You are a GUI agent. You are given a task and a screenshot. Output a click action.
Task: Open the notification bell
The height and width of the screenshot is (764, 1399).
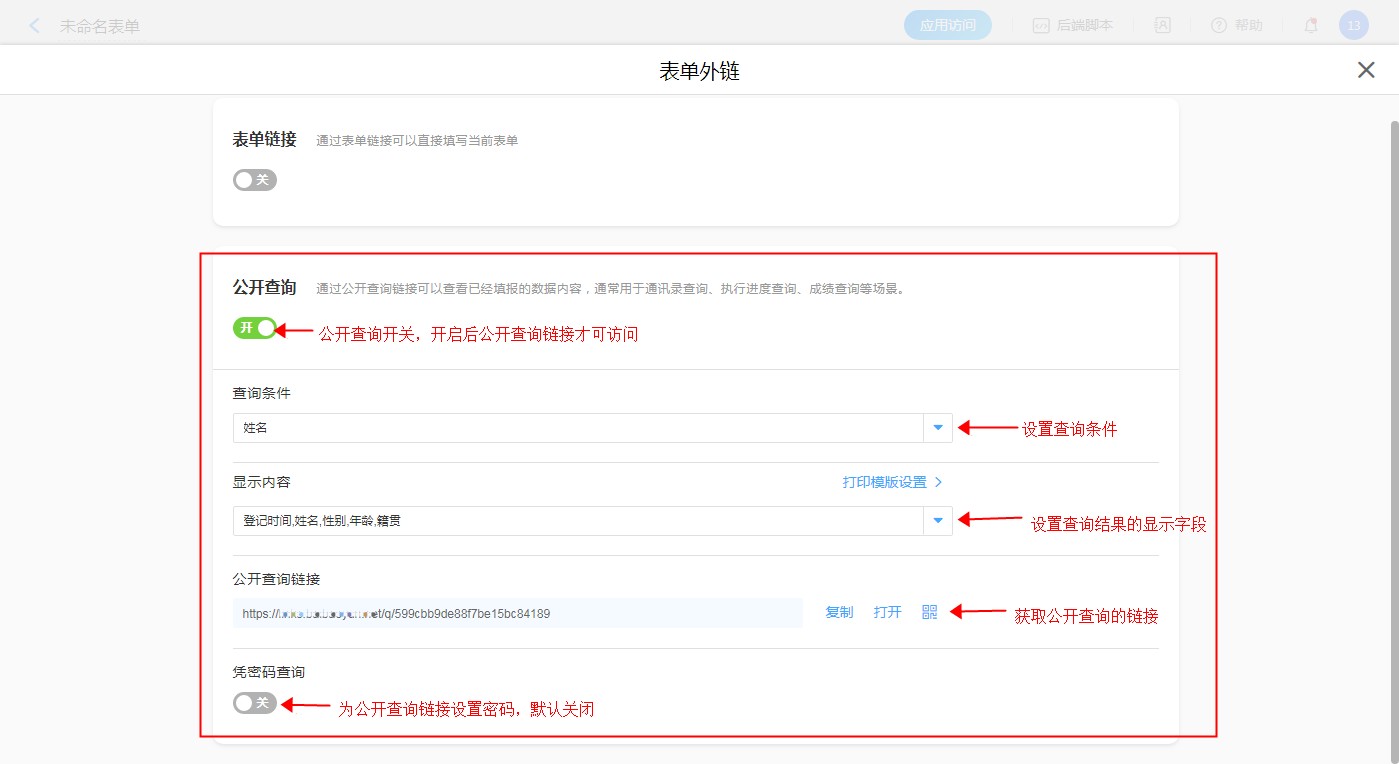coord(1310,26)
